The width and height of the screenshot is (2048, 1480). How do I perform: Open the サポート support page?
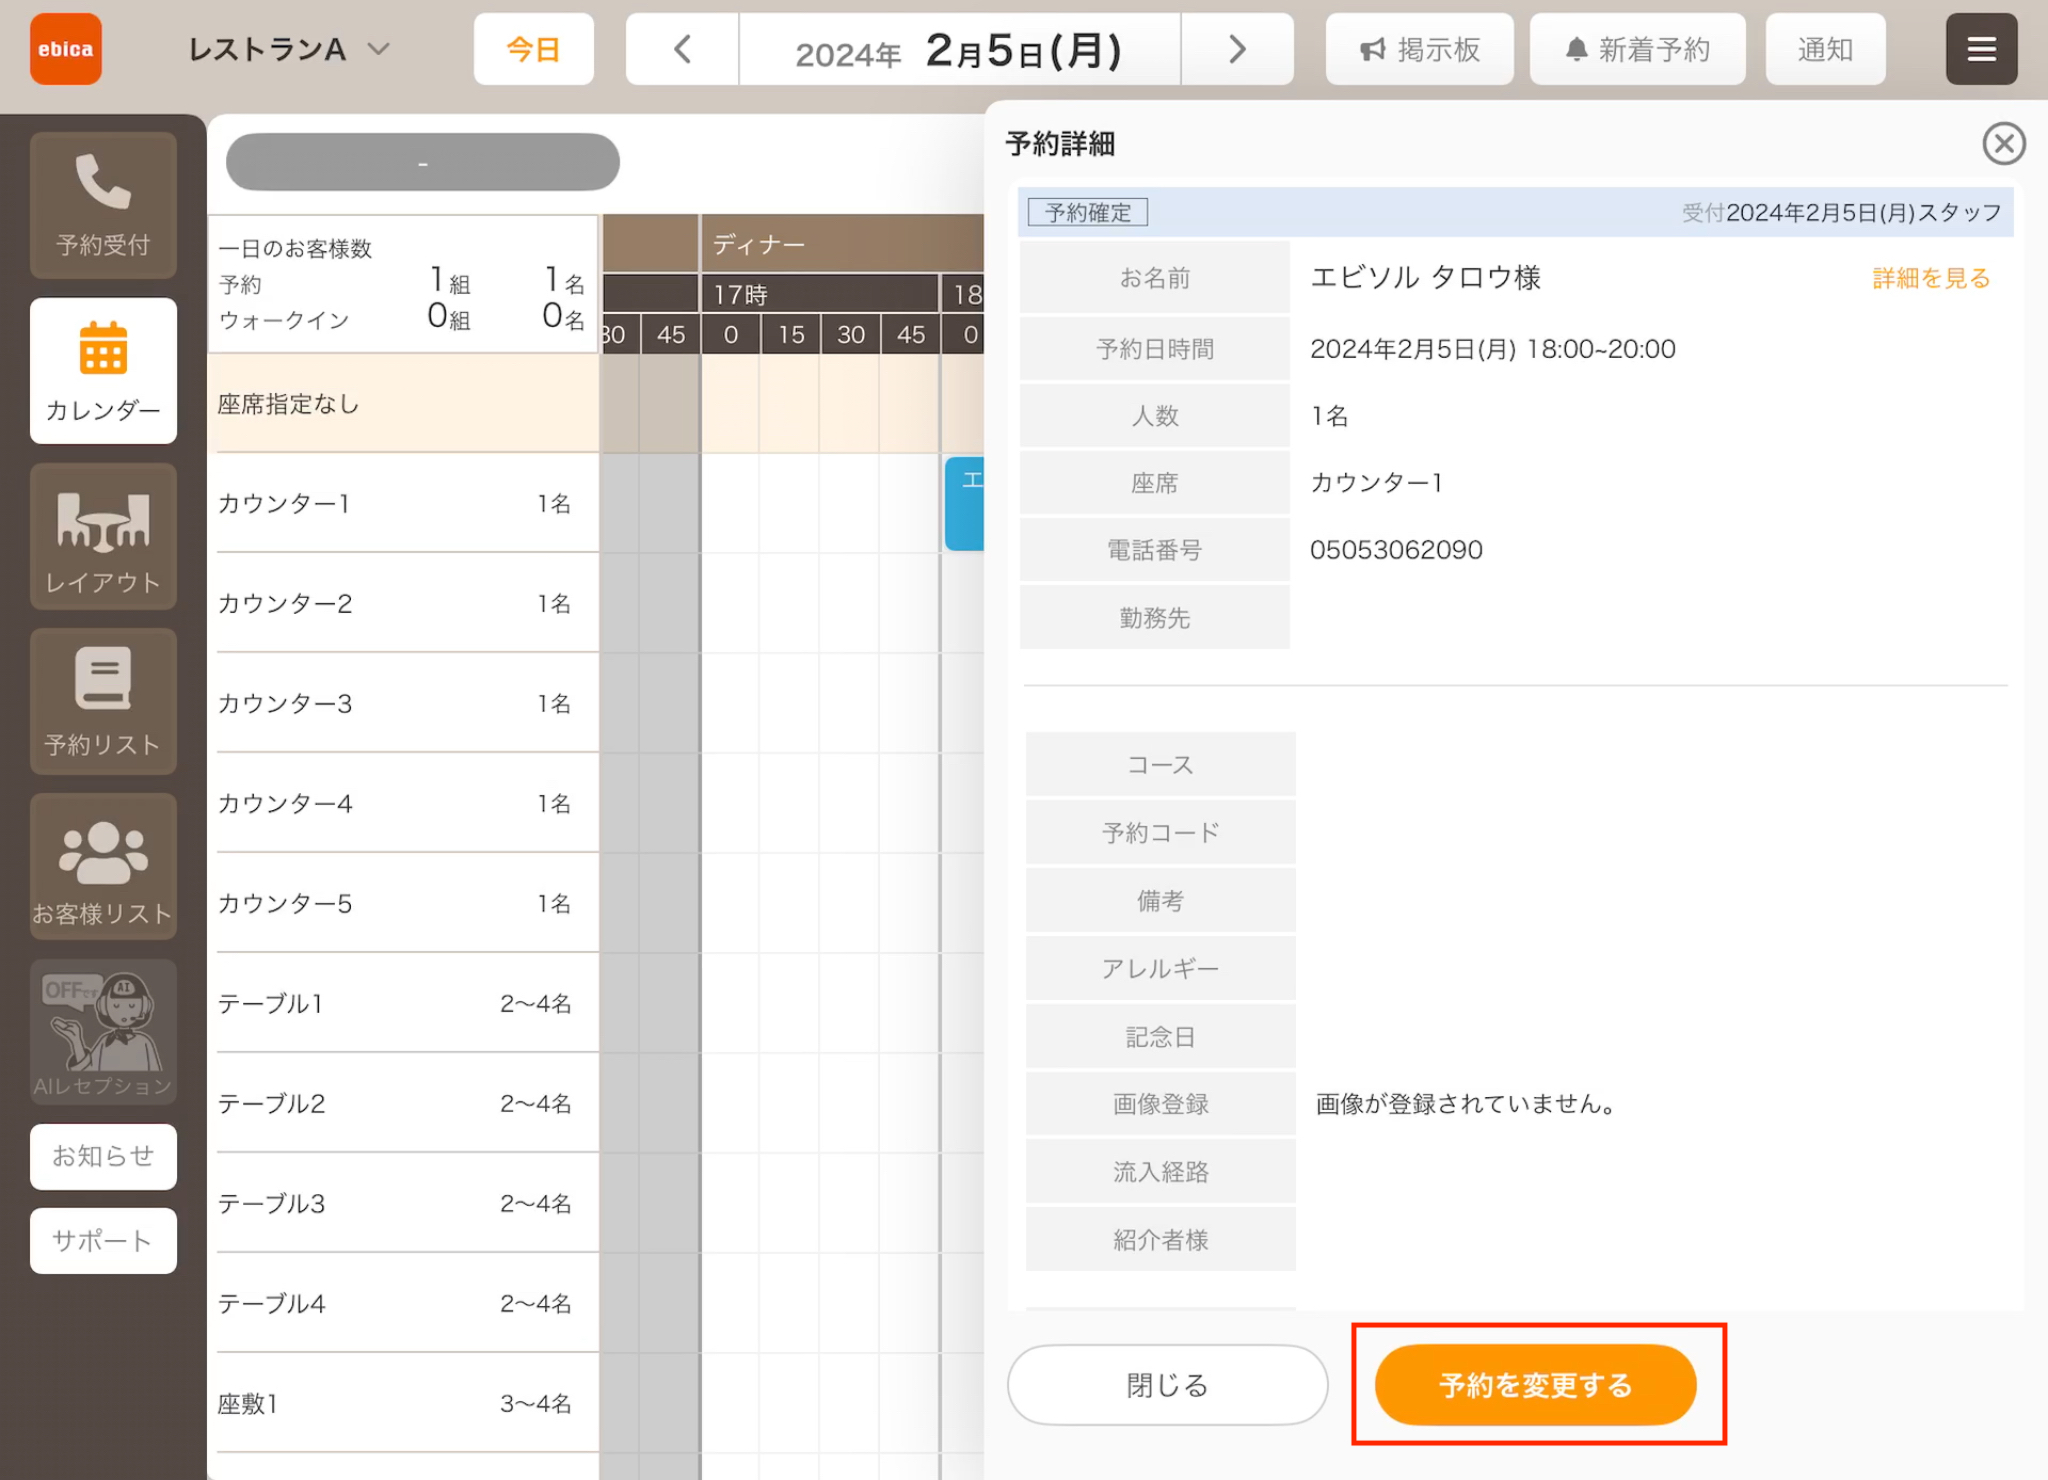click(x=103, y=1241)
